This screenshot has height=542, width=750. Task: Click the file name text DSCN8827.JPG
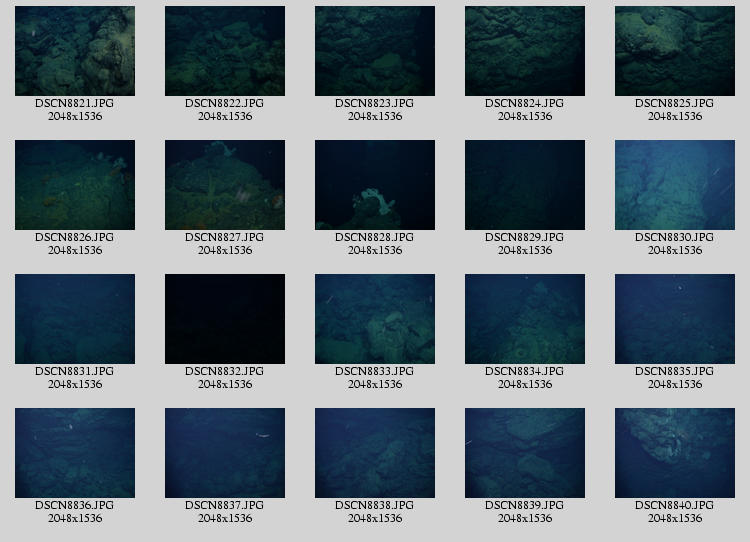(225, 237)
